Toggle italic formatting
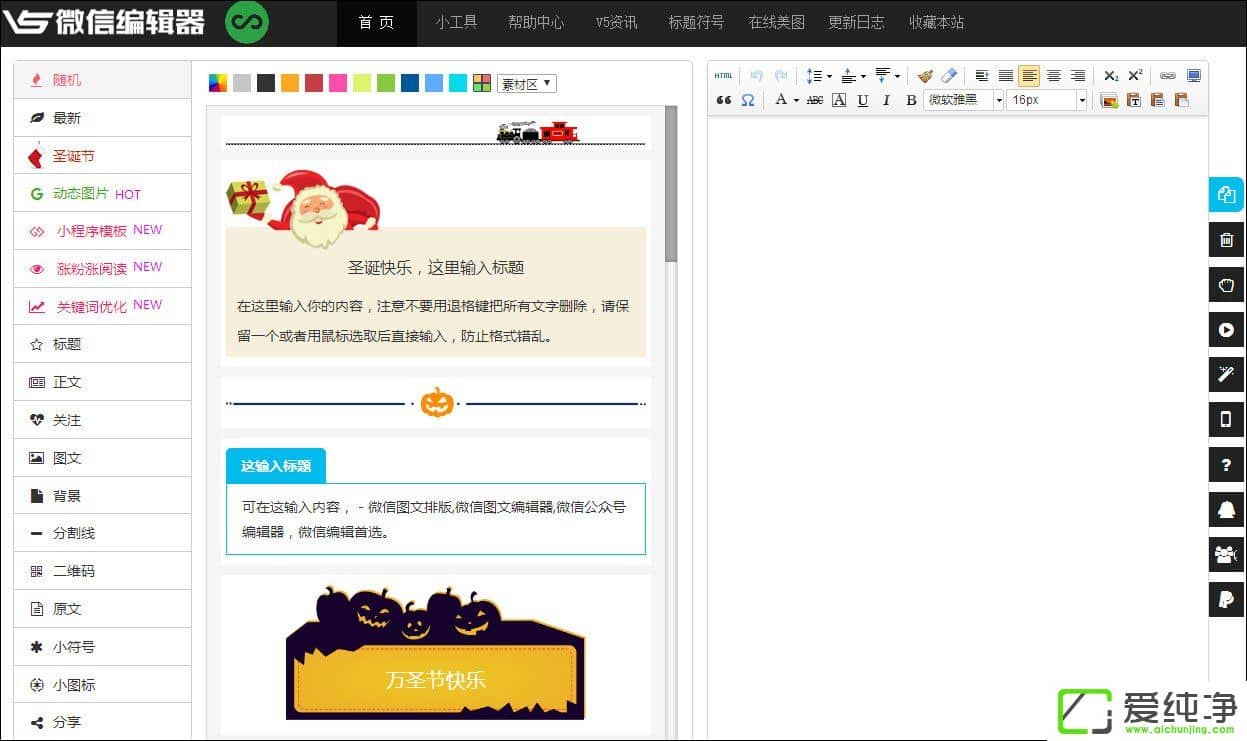The image size is (1247, 741). 887,100
